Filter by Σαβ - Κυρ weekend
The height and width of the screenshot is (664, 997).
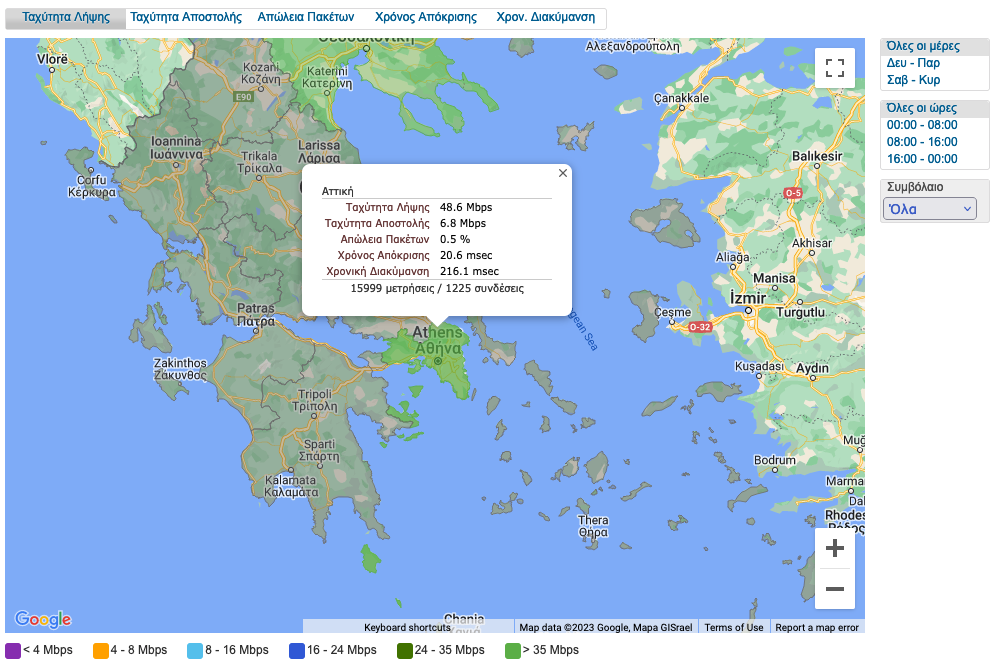[913, 80]
